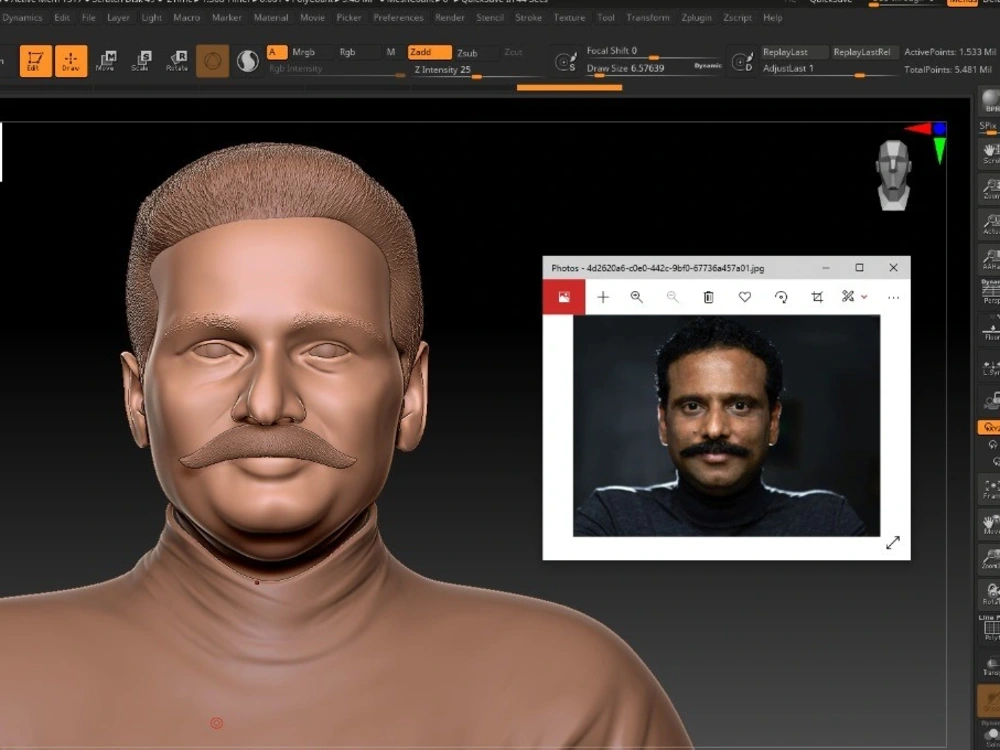
Task: Toggle the PolyF line fill grid icon
Action: (990, 628)
